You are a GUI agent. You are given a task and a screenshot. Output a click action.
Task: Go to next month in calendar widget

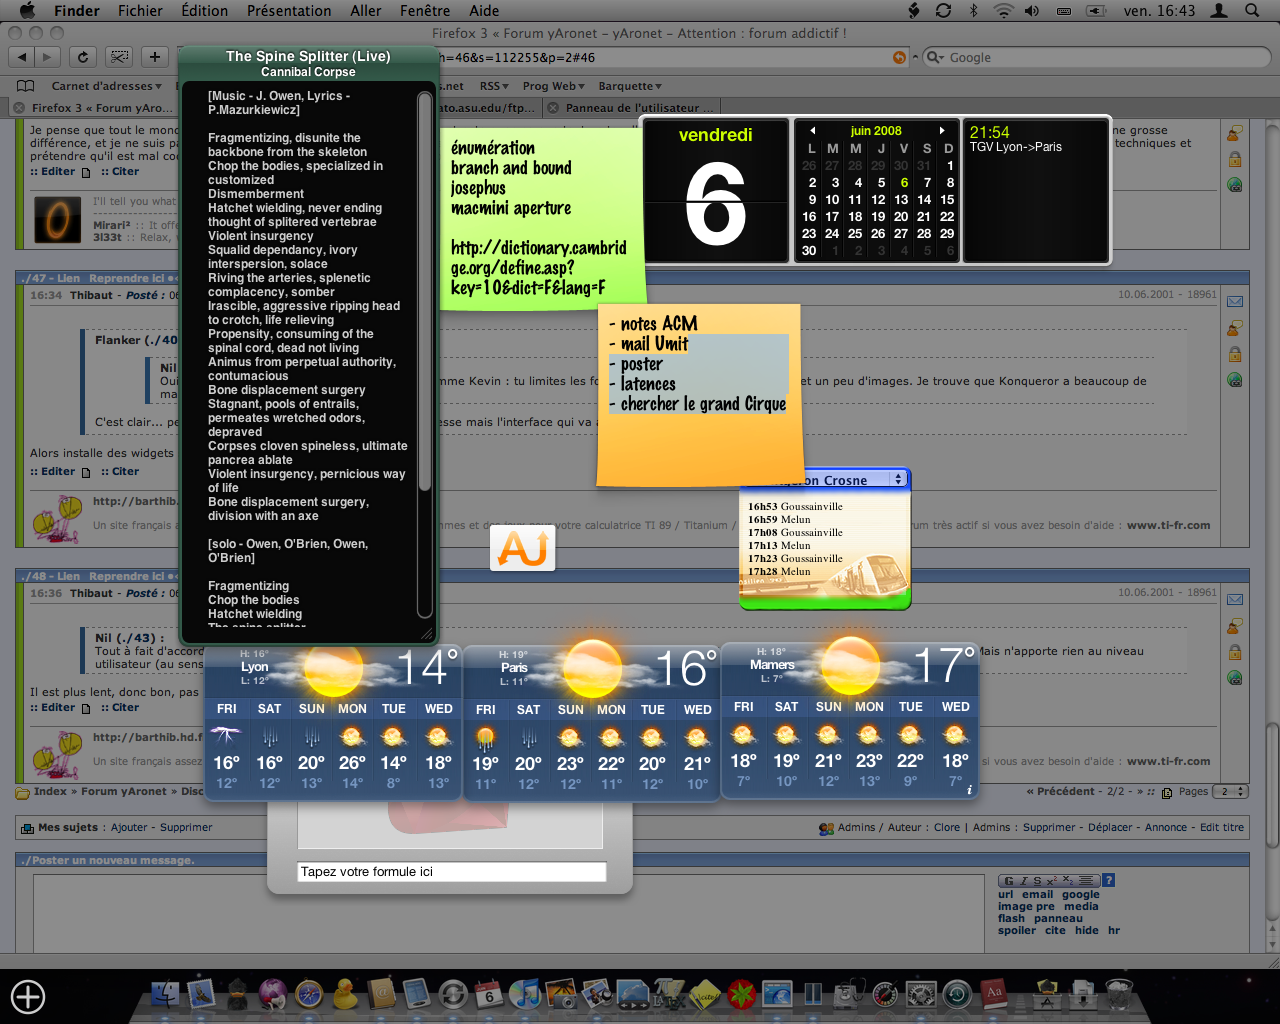pos(942,131)
